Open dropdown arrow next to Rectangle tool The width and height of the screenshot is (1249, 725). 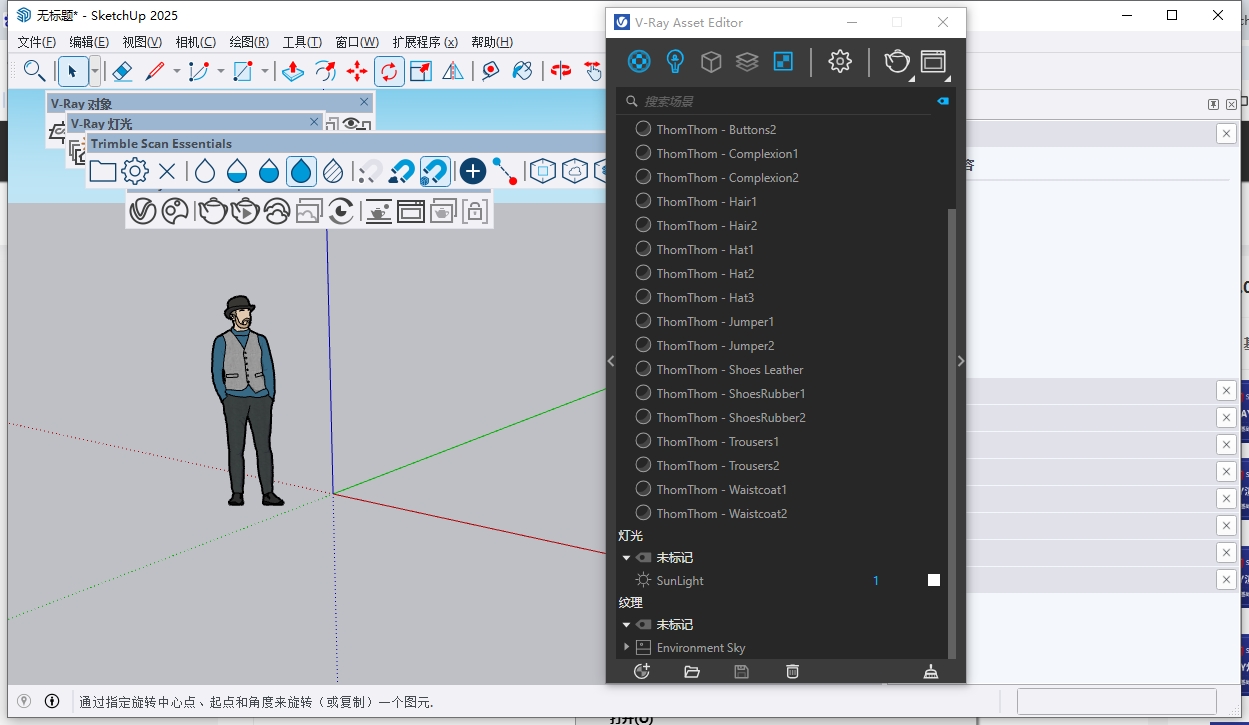[x=265, y=71]
